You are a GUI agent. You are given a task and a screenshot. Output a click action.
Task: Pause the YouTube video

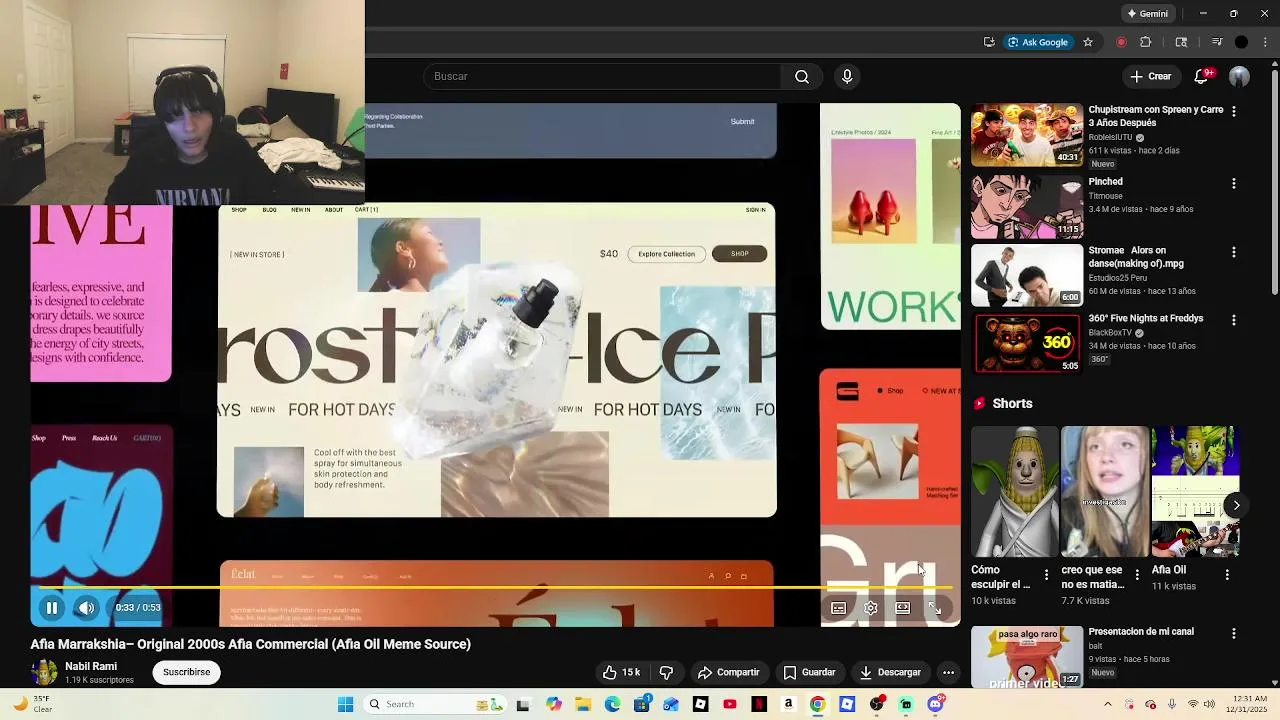point(52,607)
